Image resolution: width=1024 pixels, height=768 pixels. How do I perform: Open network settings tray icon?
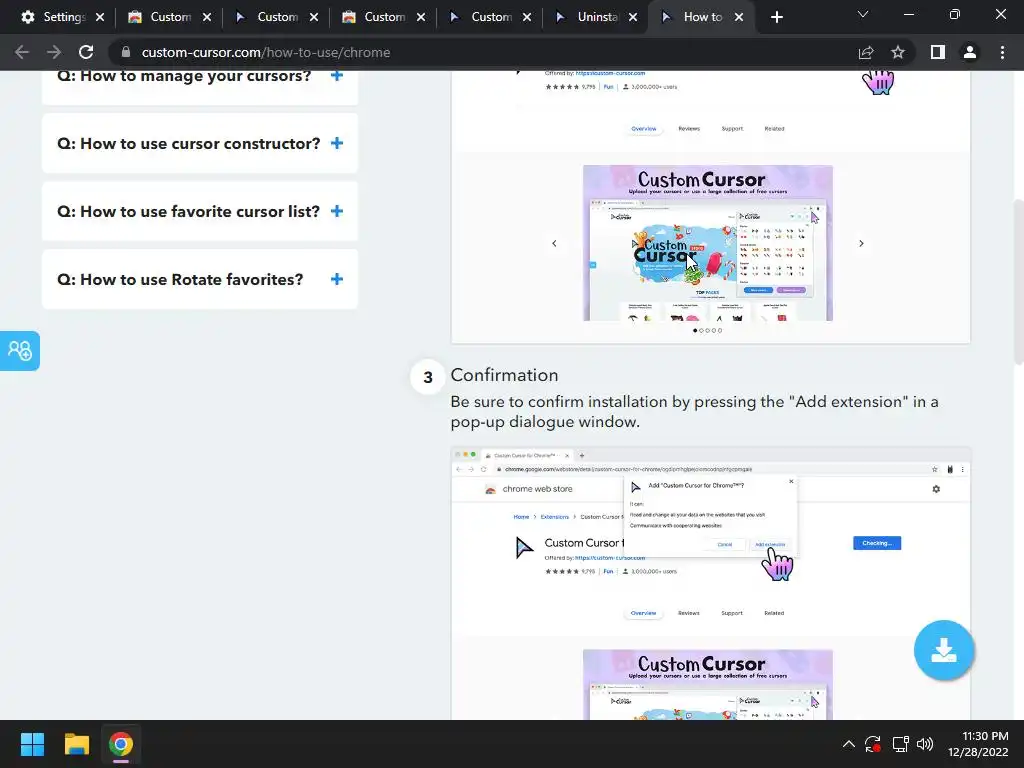click(x=900, y=744)
